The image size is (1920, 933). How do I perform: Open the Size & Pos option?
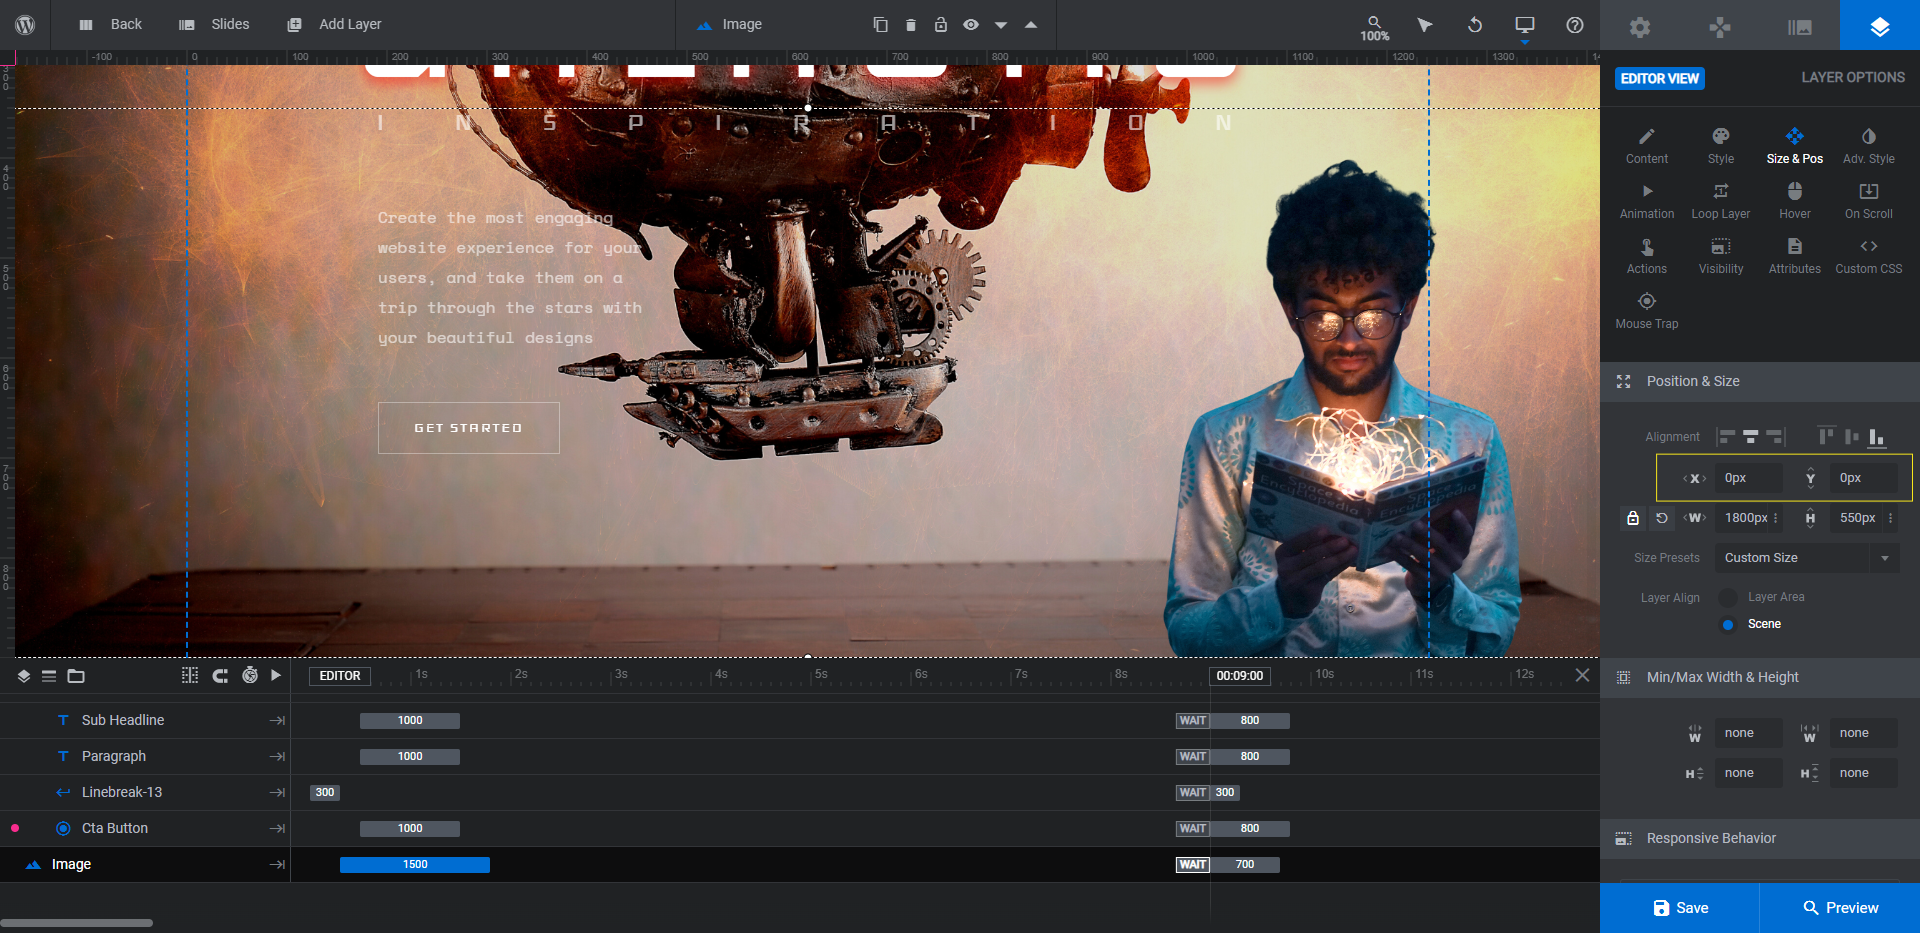(x=1795, y=146)
